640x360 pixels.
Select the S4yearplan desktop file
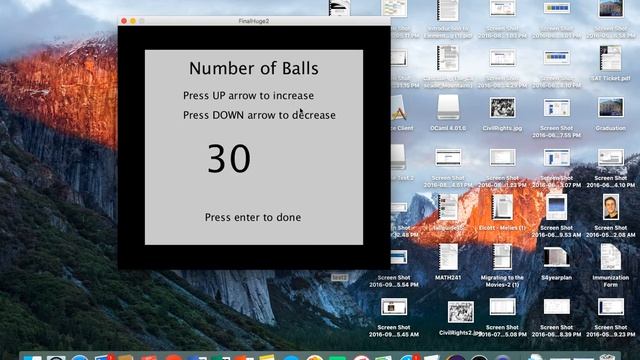[x=556, y=257]
